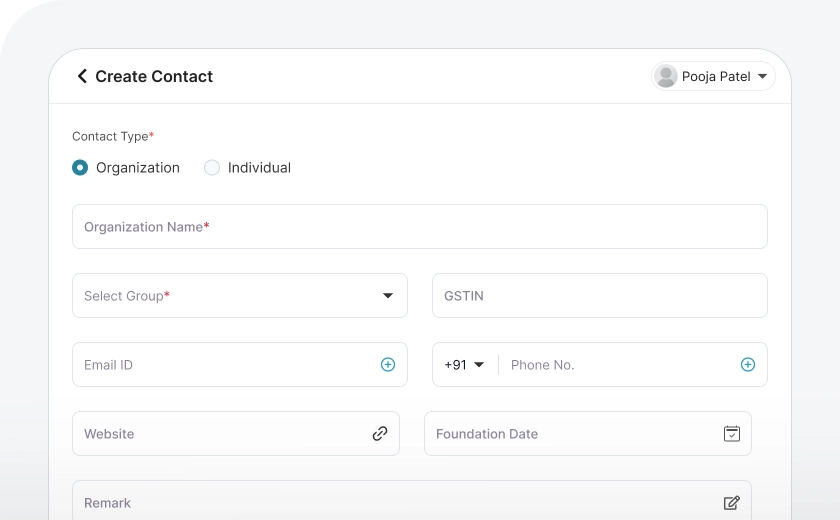Click the Organization Name input field

[420, 227]
